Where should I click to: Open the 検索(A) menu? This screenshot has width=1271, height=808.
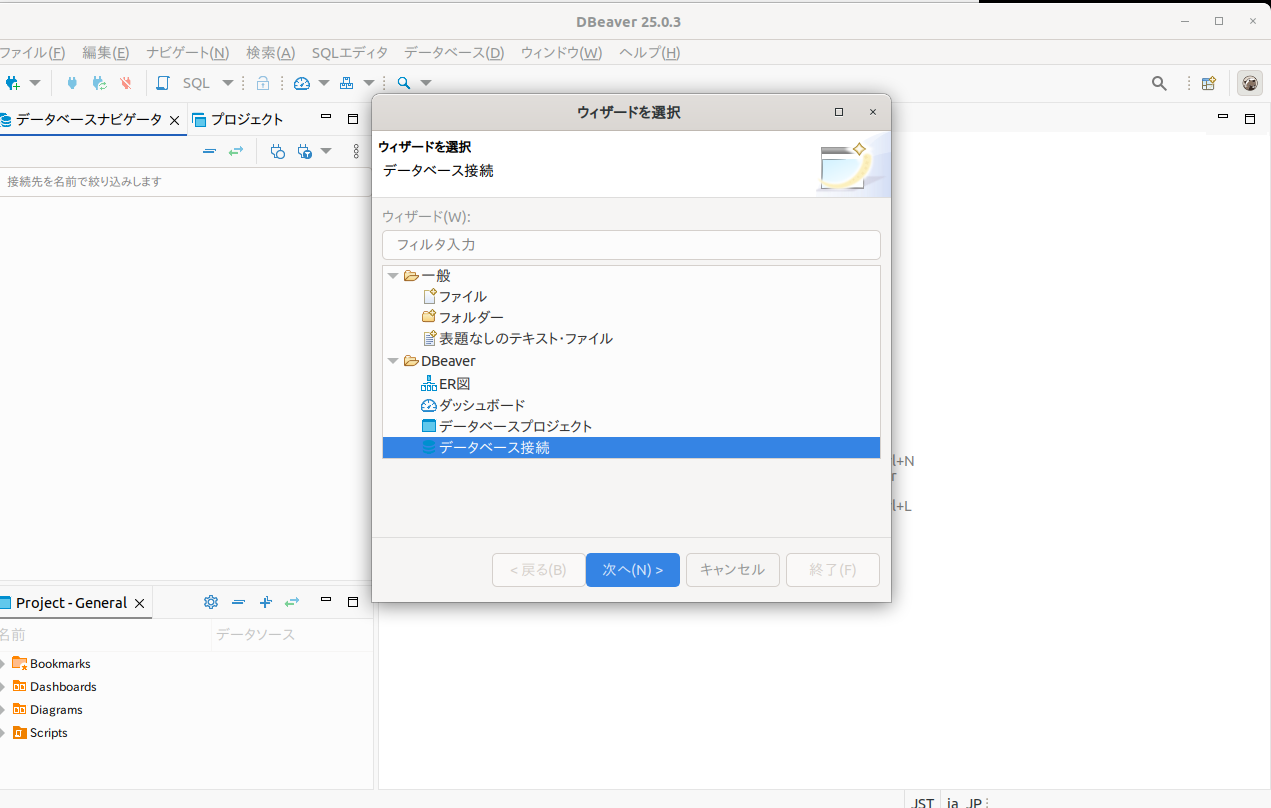[270, 53]
